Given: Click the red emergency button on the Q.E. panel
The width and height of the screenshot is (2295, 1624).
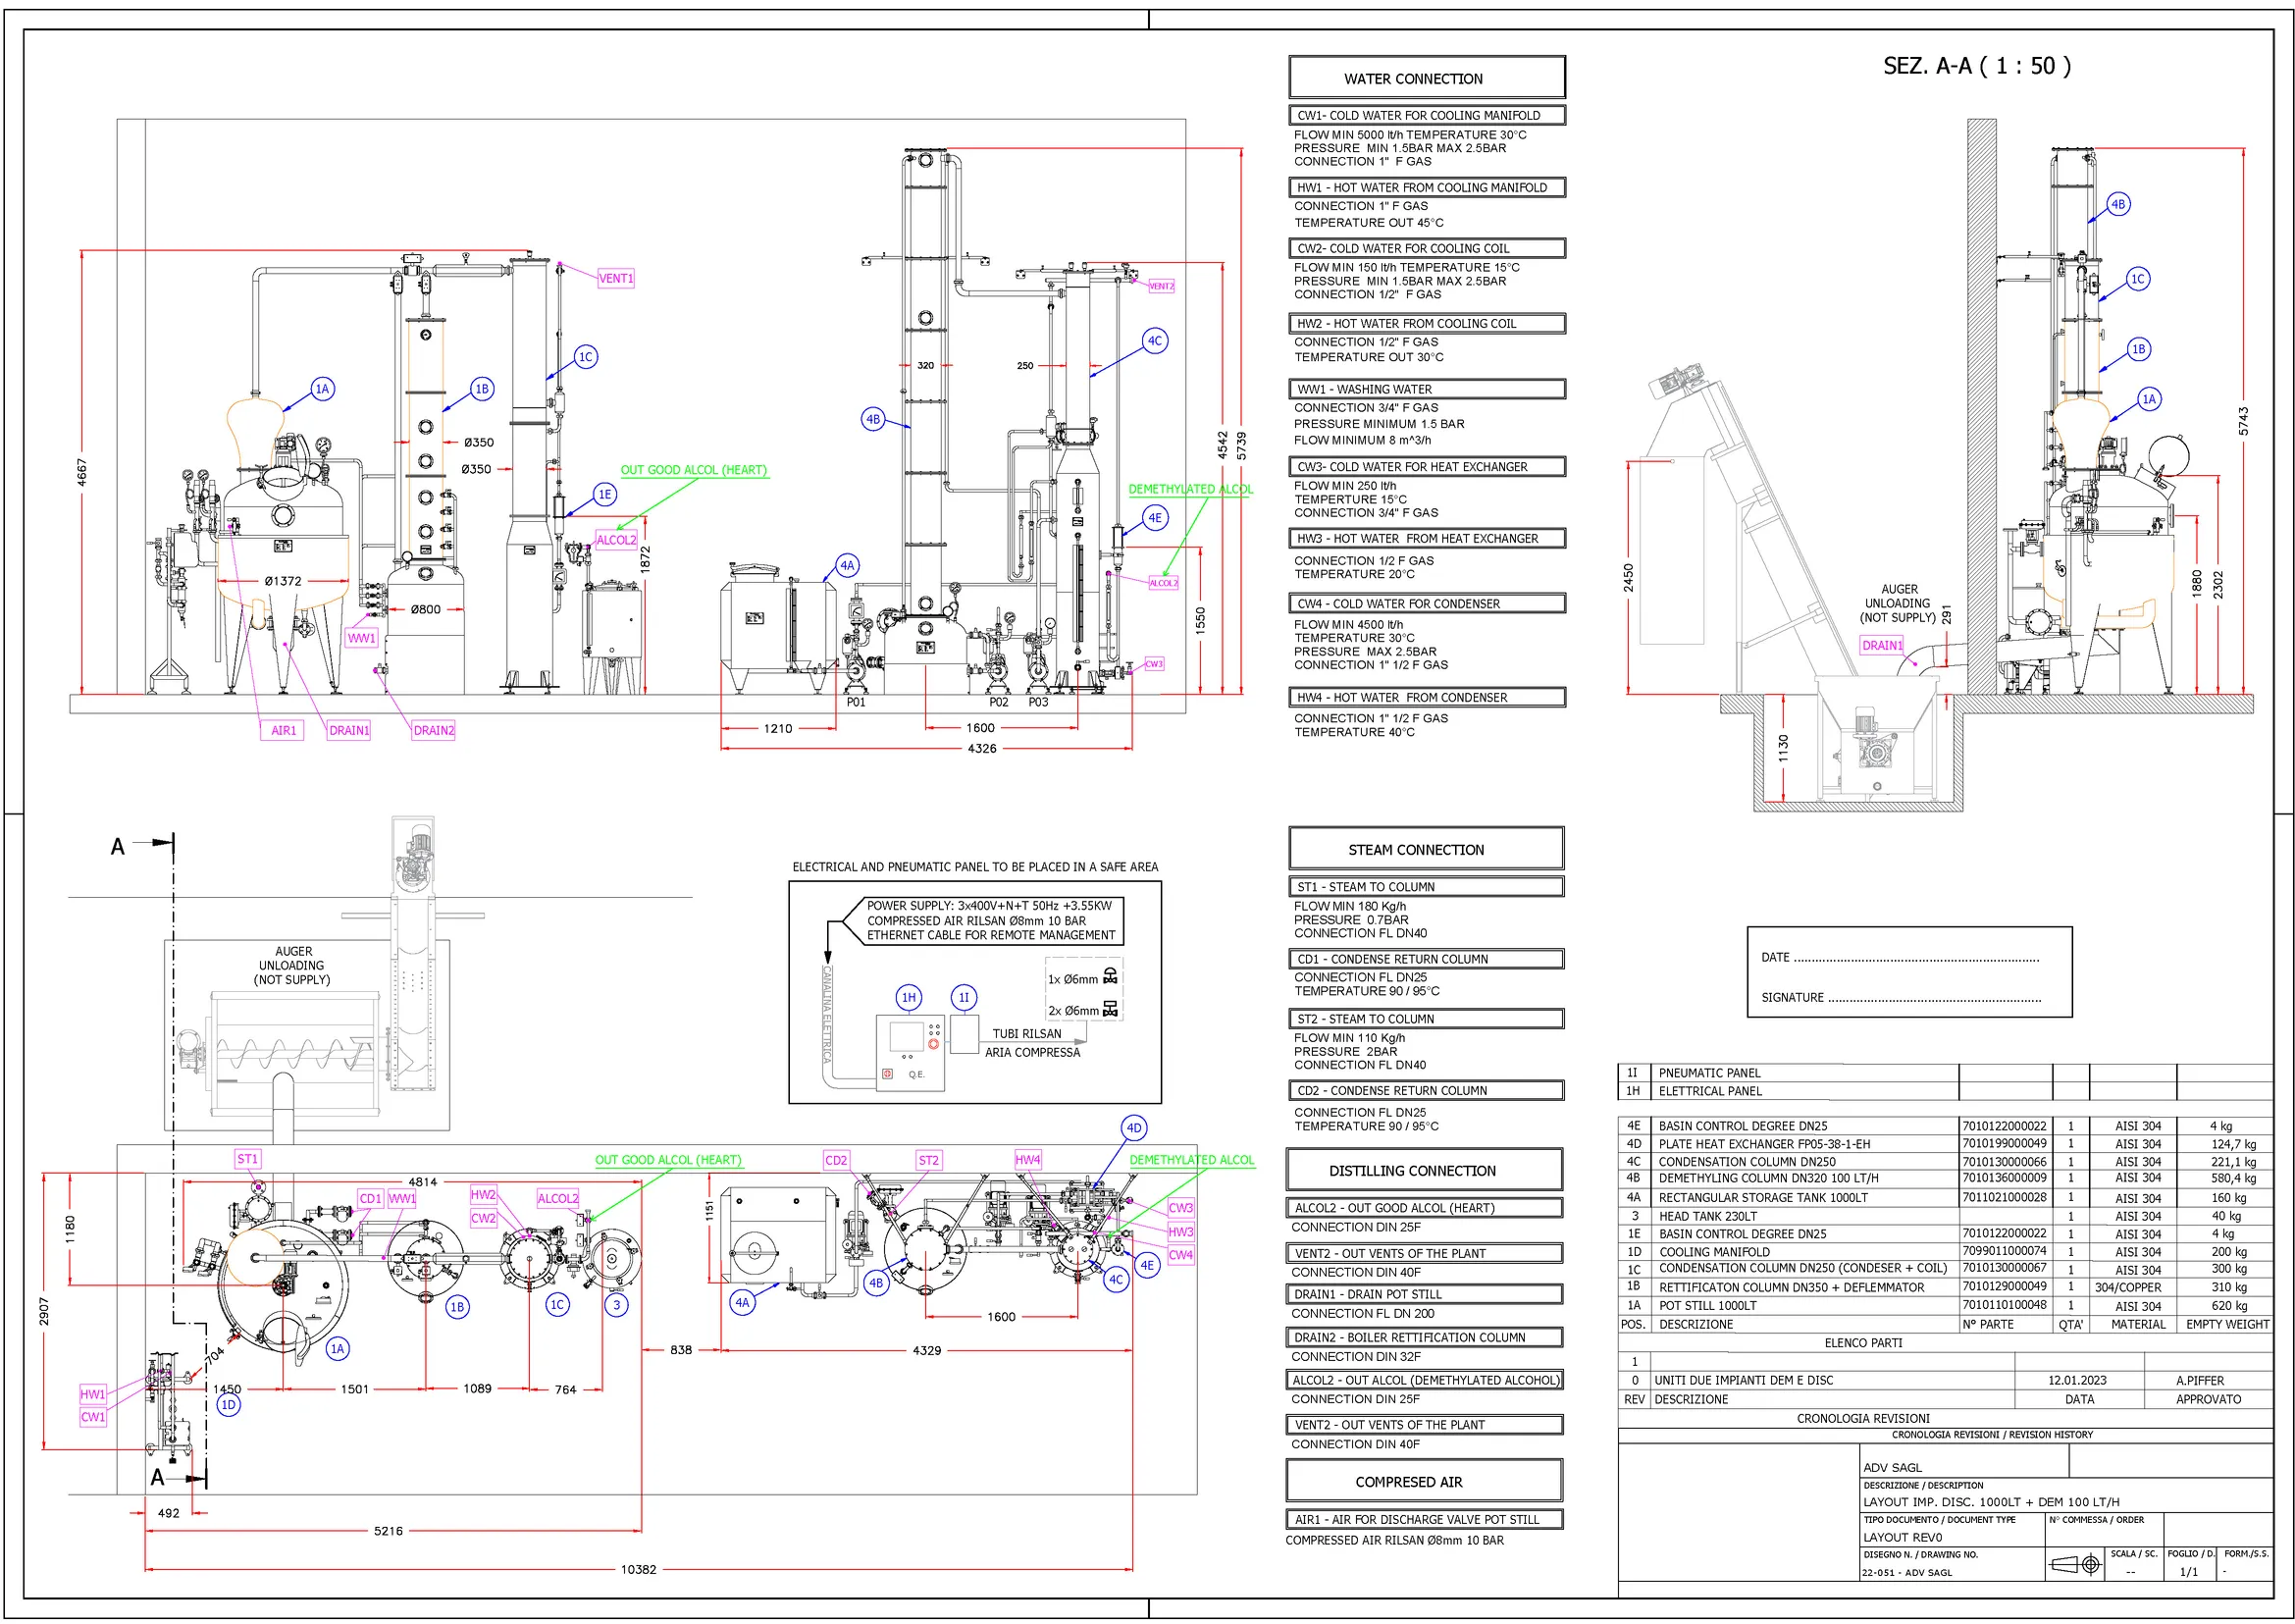Looking at the screenshot, I should pos(933,1044).
